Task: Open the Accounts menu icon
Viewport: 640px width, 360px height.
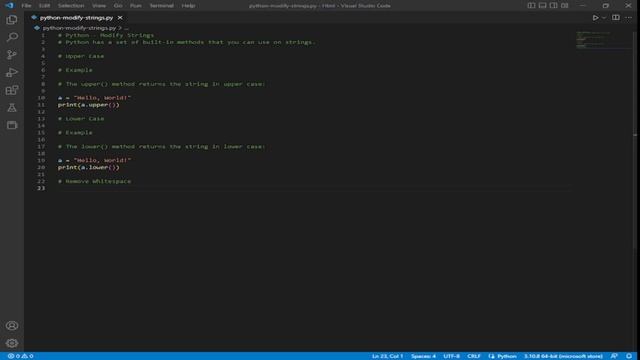Action: 12,326
